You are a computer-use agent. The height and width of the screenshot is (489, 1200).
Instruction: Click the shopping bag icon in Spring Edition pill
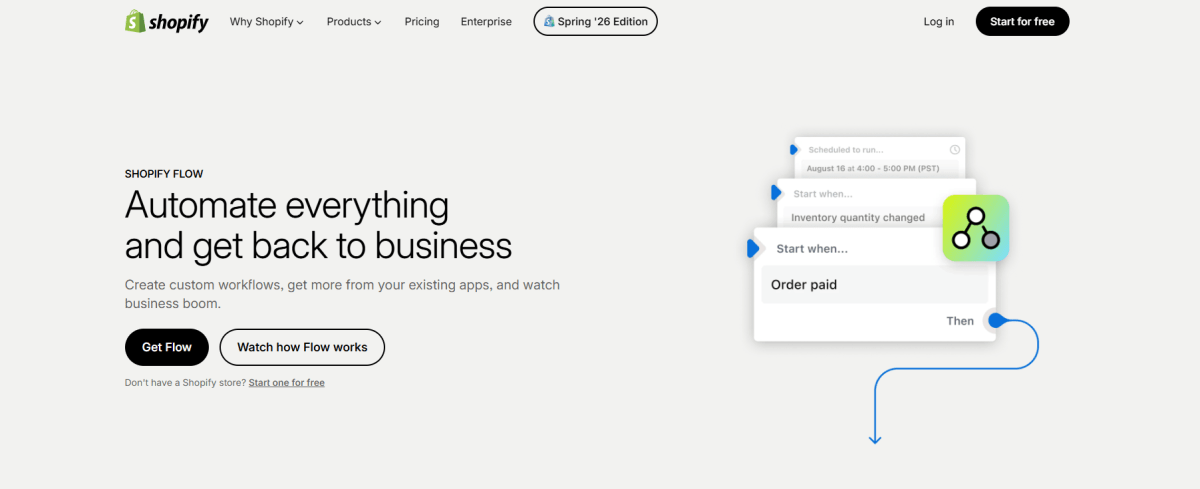[549, 21]
